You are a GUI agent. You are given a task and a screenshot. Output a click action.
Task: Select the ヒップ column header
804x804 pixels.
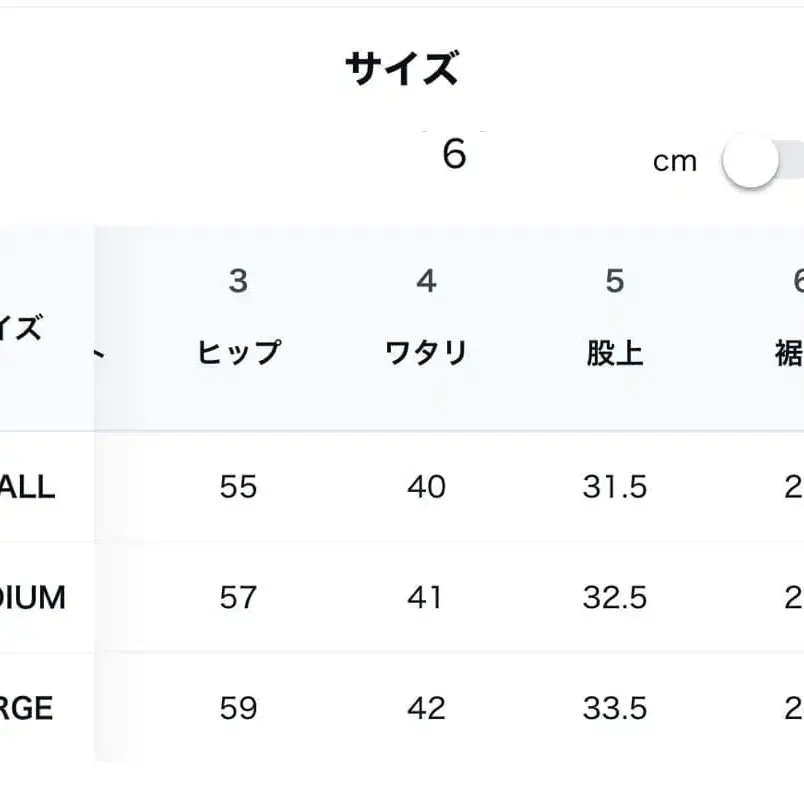(238, 351)
